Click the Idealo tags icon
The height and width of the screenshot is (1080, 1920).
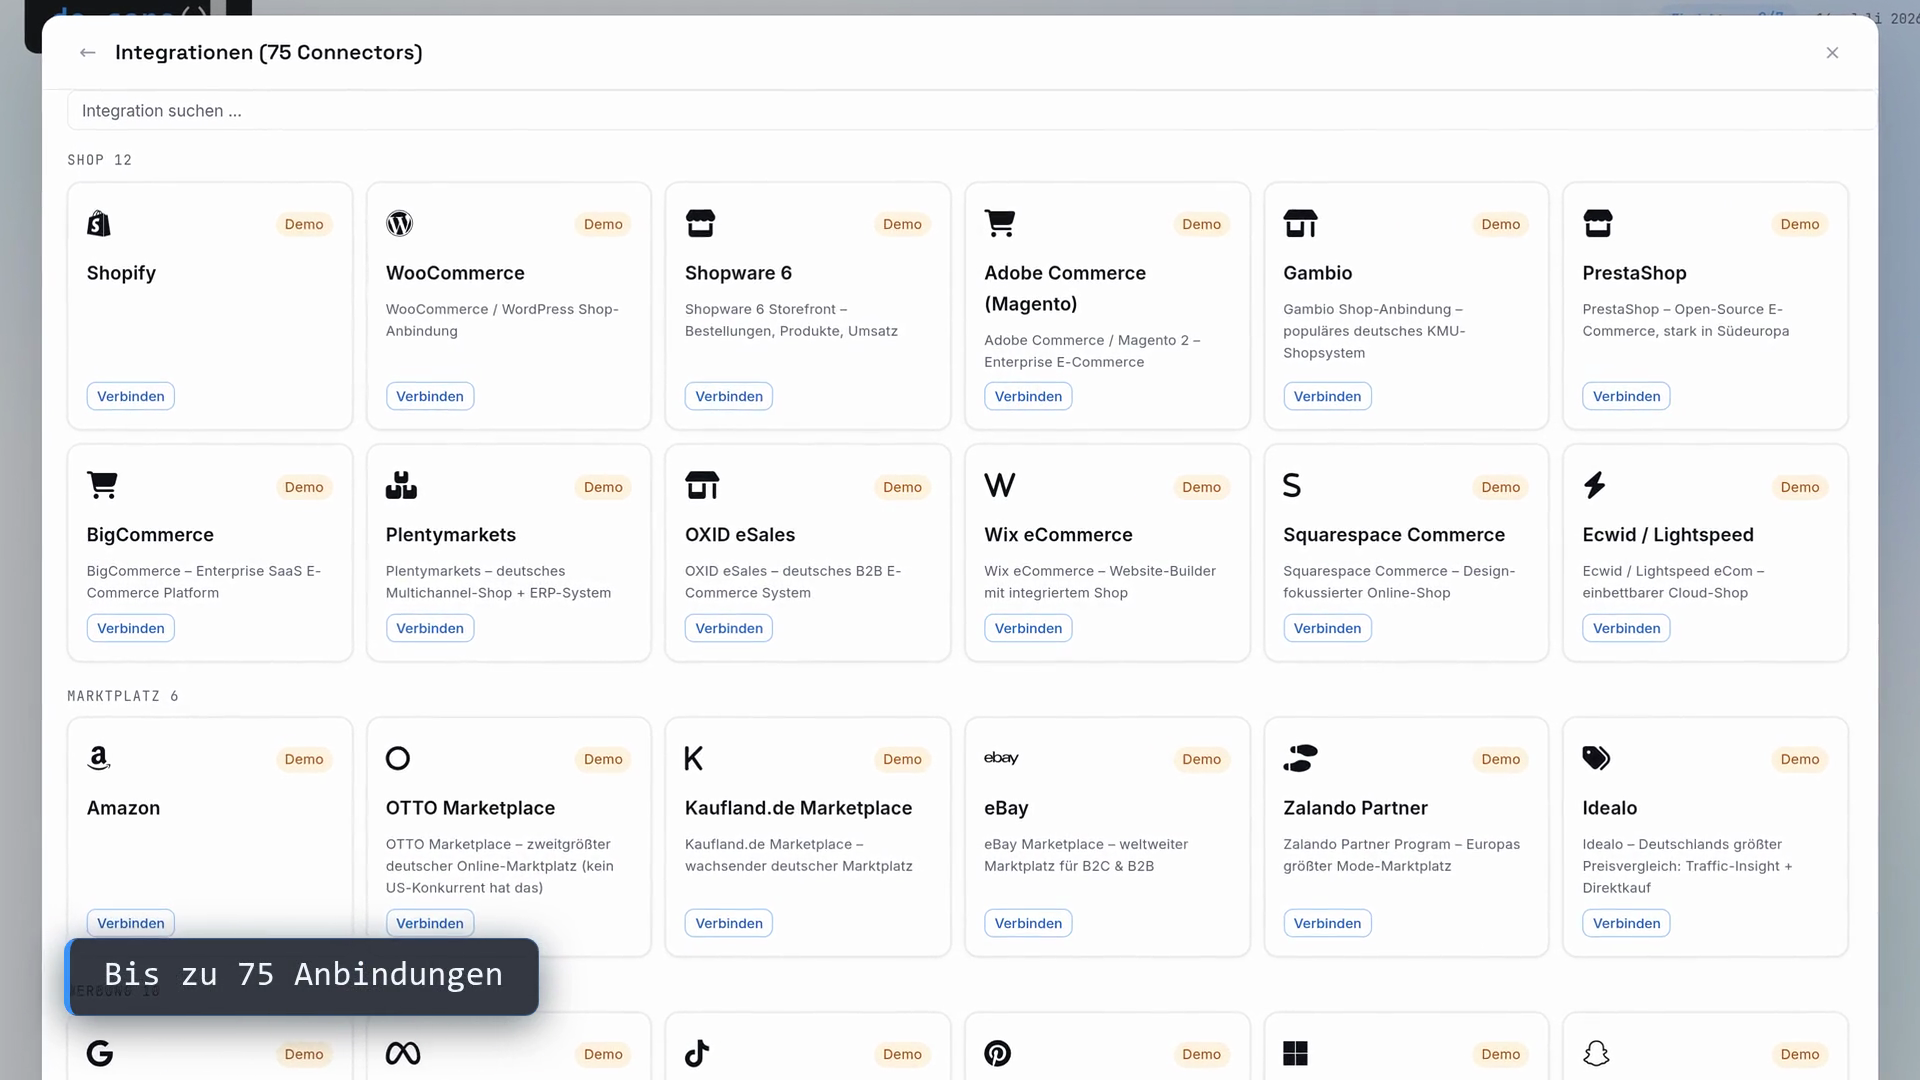(x=1596, y=758)
